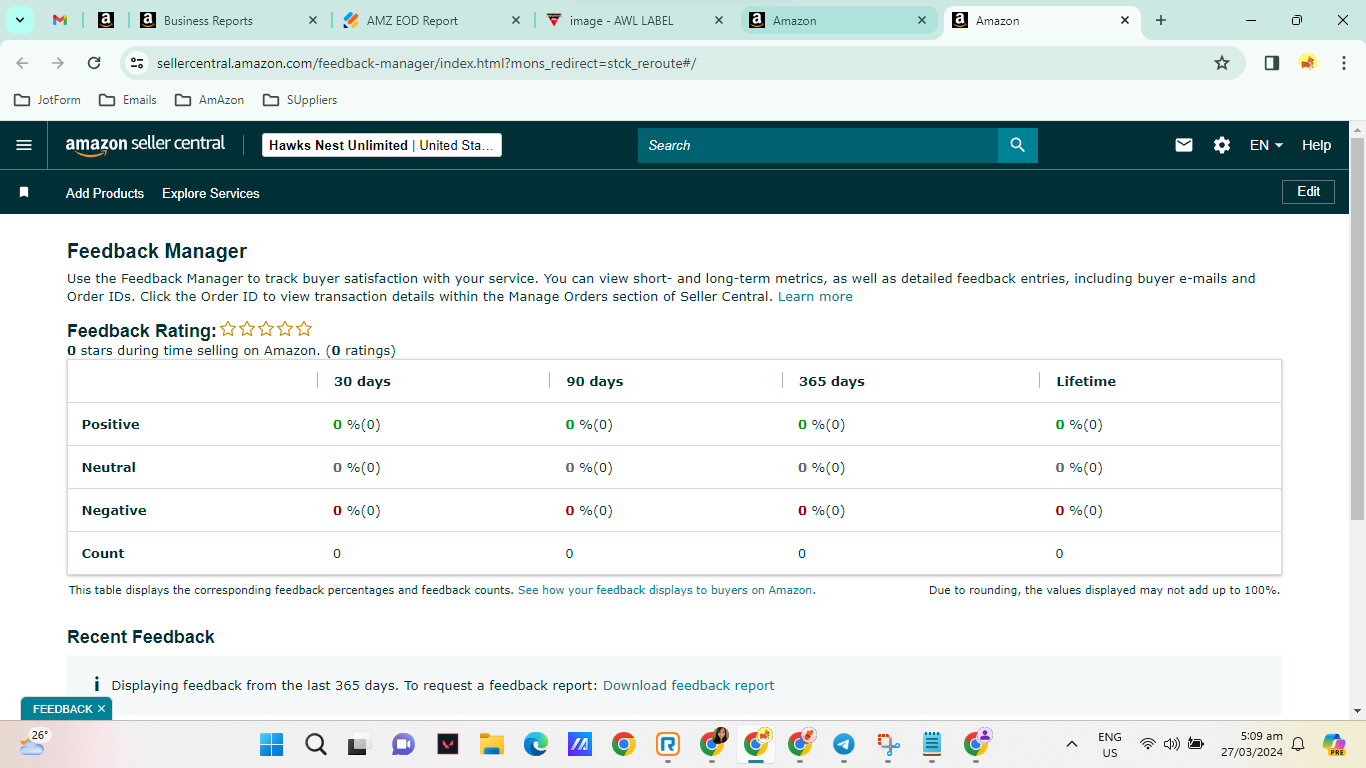
Task: Focus the Seller Central search field
Action: 818,145
